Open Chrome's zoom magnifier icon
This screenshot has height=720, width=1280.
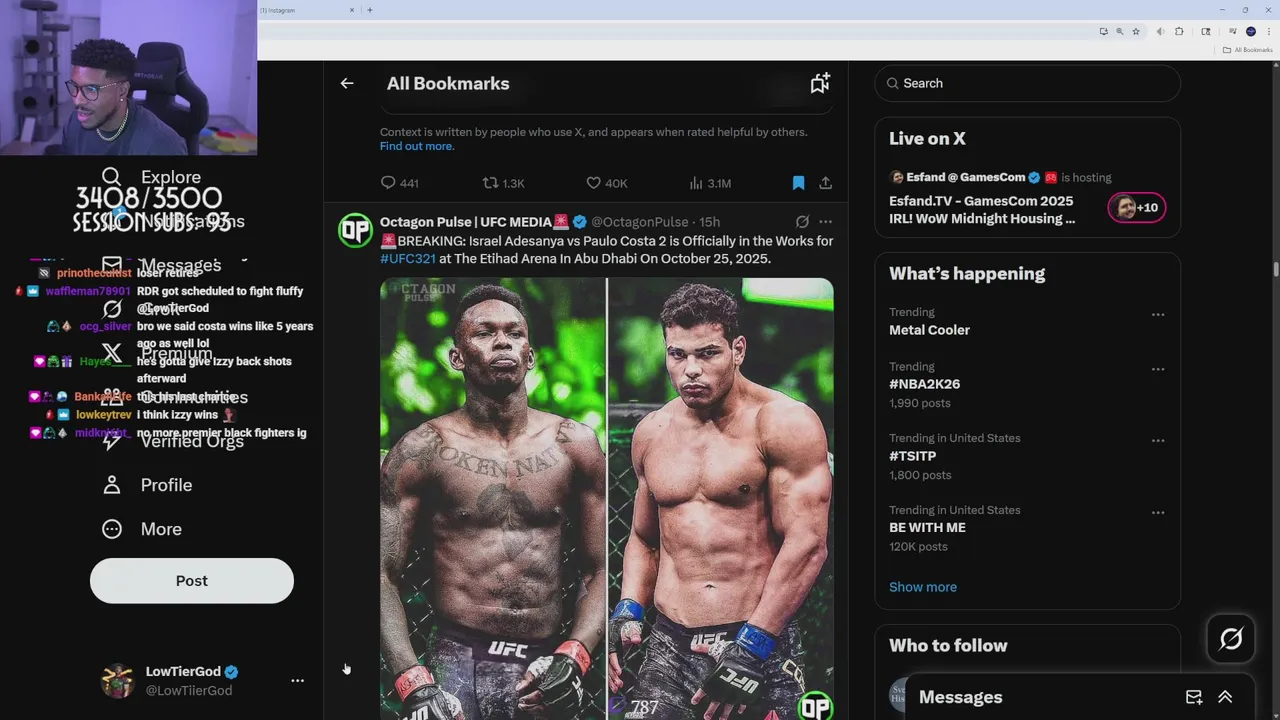[1119, 32]
